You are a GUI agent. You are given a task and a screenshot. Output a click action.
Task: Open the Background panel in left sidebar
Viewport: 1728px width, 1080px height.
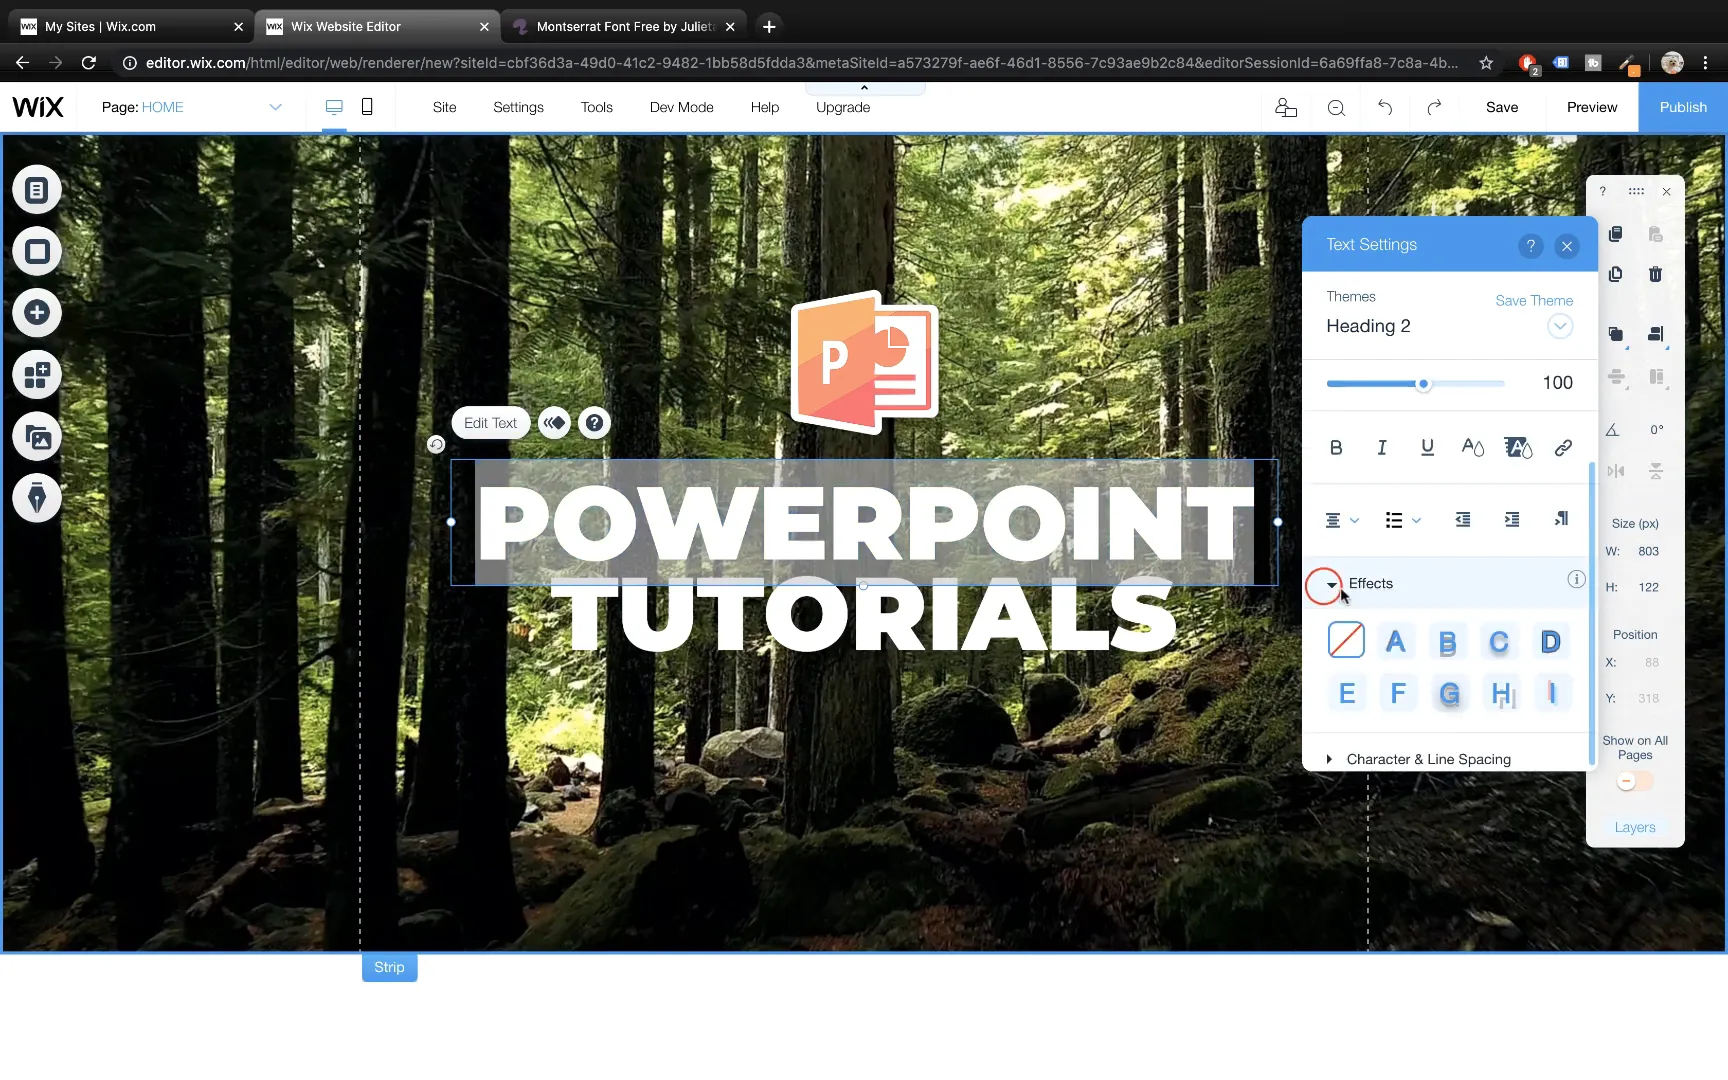[x=37, y=252]
